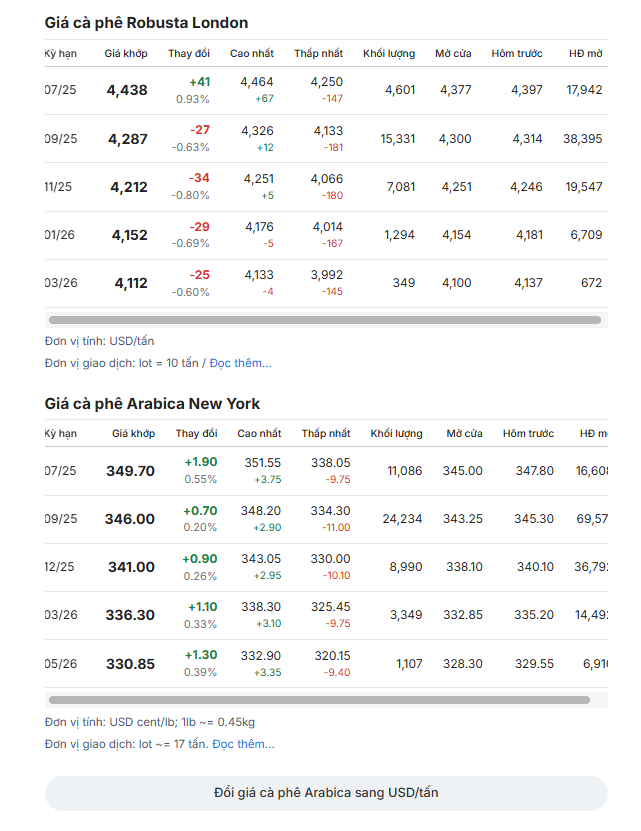This screenshot has height=831, width=641.
Task: Click the "Đơn vị tính: USD/tấn" note
Action: [x=100, y=341]
